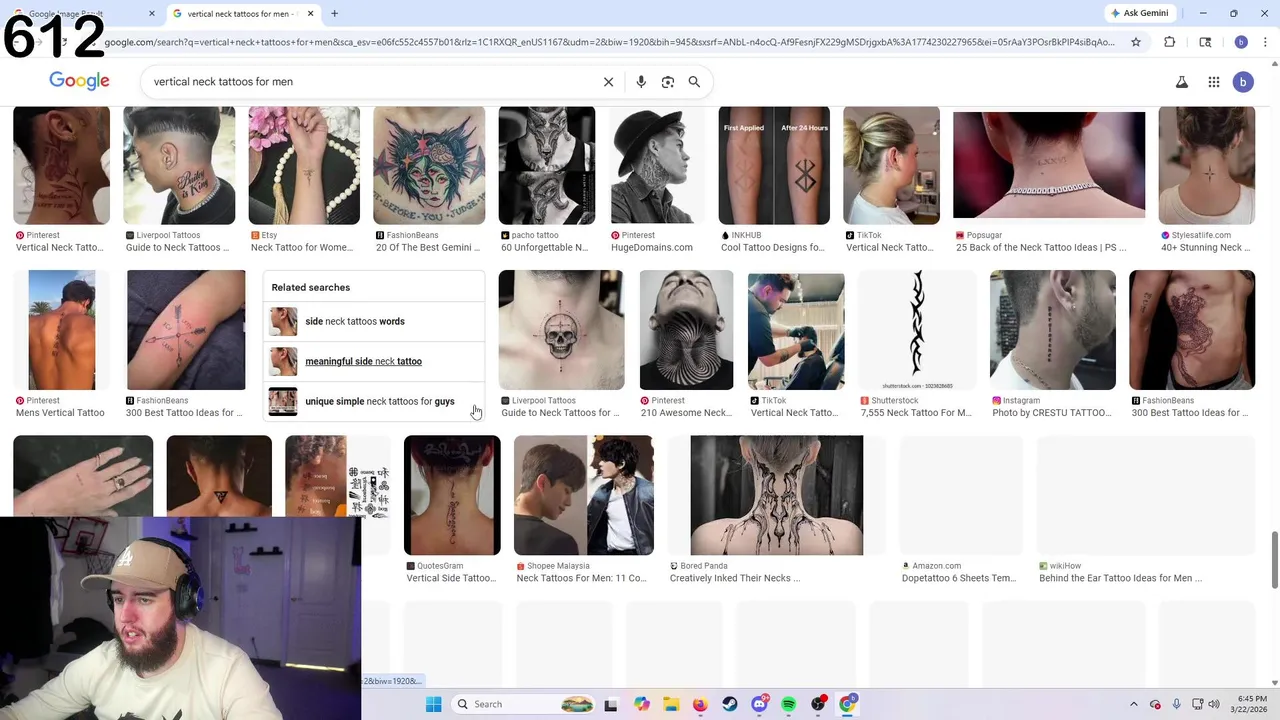Open Shutterstock tribal neck tattoo image

tap(917, 330)
